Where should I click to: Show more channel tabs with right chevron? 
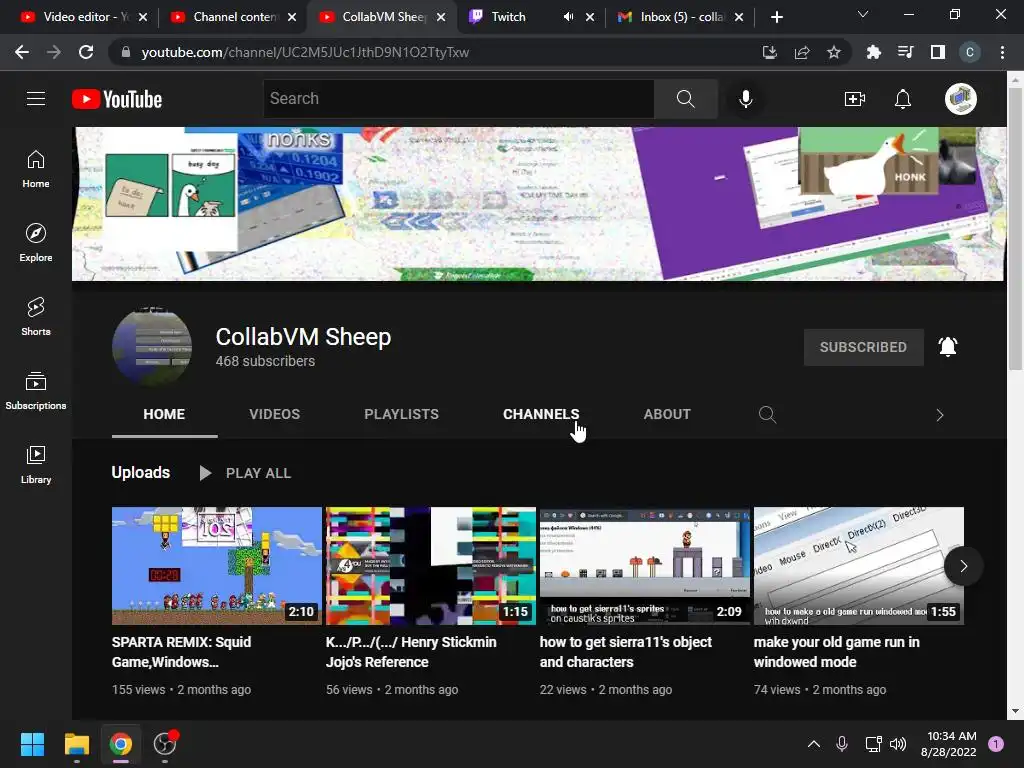pos(939,415)
